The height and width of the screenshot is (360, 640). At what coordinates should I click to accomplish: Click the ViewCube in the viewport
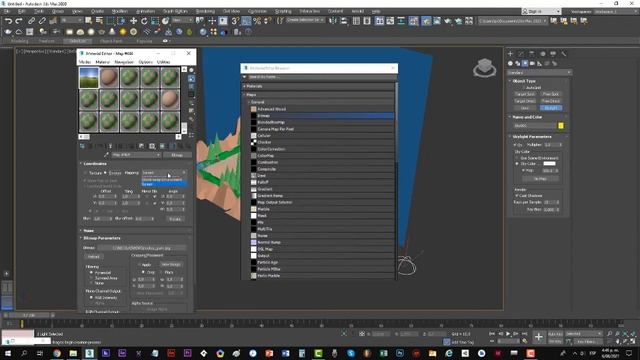click(x=484, y=67)
